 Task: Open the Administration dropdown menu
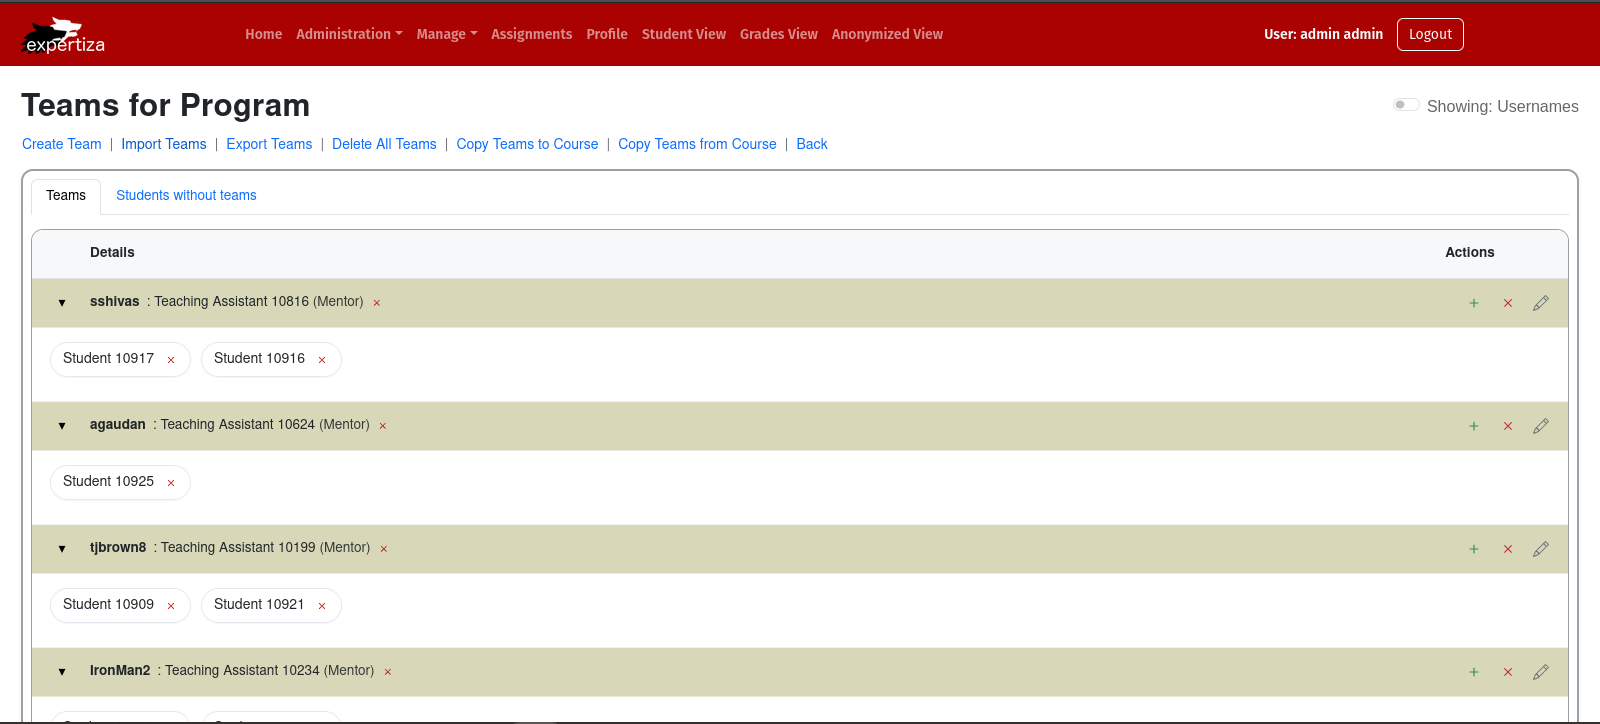pos(349,34)
